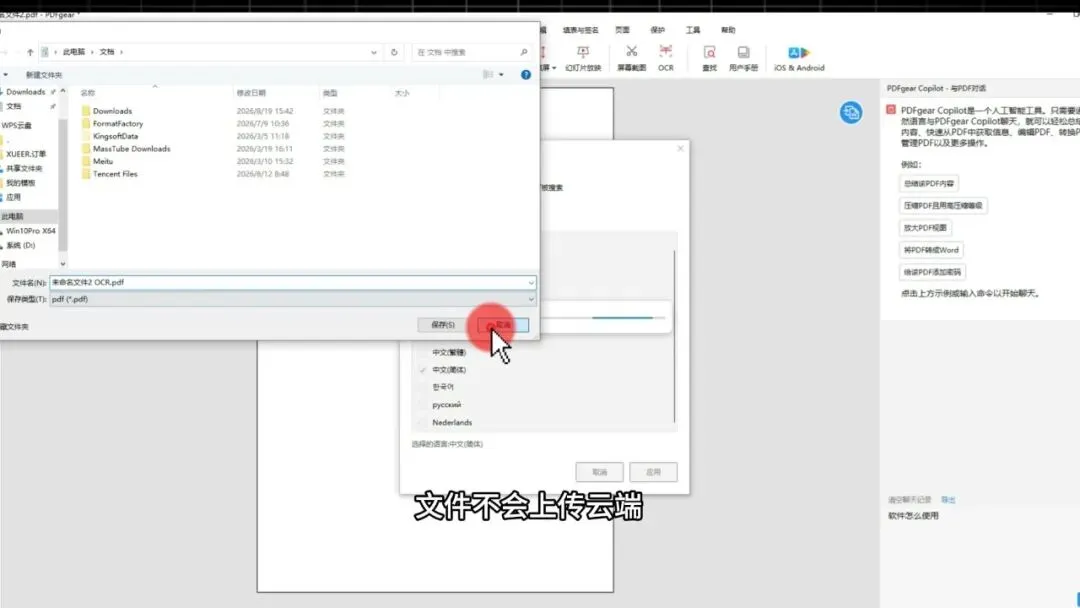Expand the 此电脑 breadcrumb chevron

[92, 52]
